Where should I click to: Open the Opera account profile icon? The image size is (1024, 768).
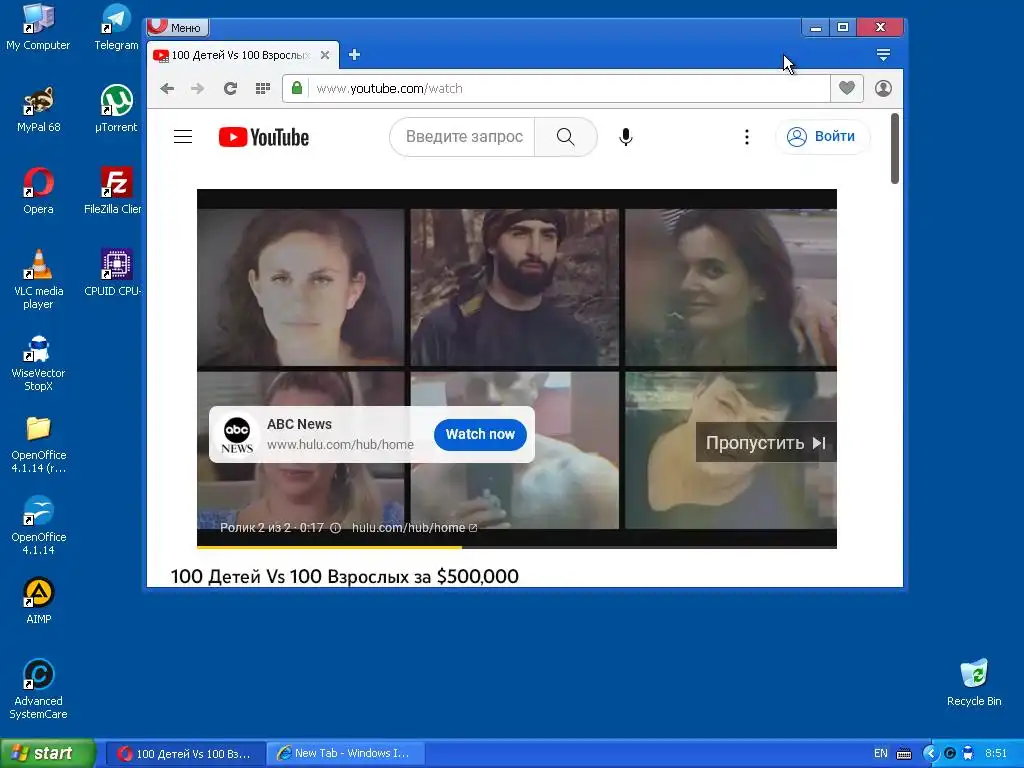883,88
